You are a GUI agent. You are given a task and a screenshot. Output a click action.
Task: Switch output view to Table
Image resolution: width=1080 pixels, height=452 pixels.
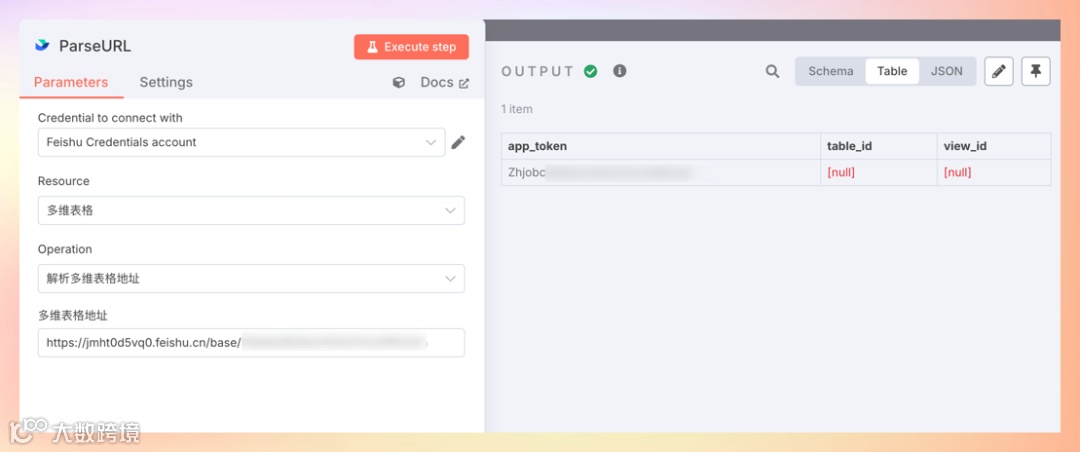(x=892, y=71)
